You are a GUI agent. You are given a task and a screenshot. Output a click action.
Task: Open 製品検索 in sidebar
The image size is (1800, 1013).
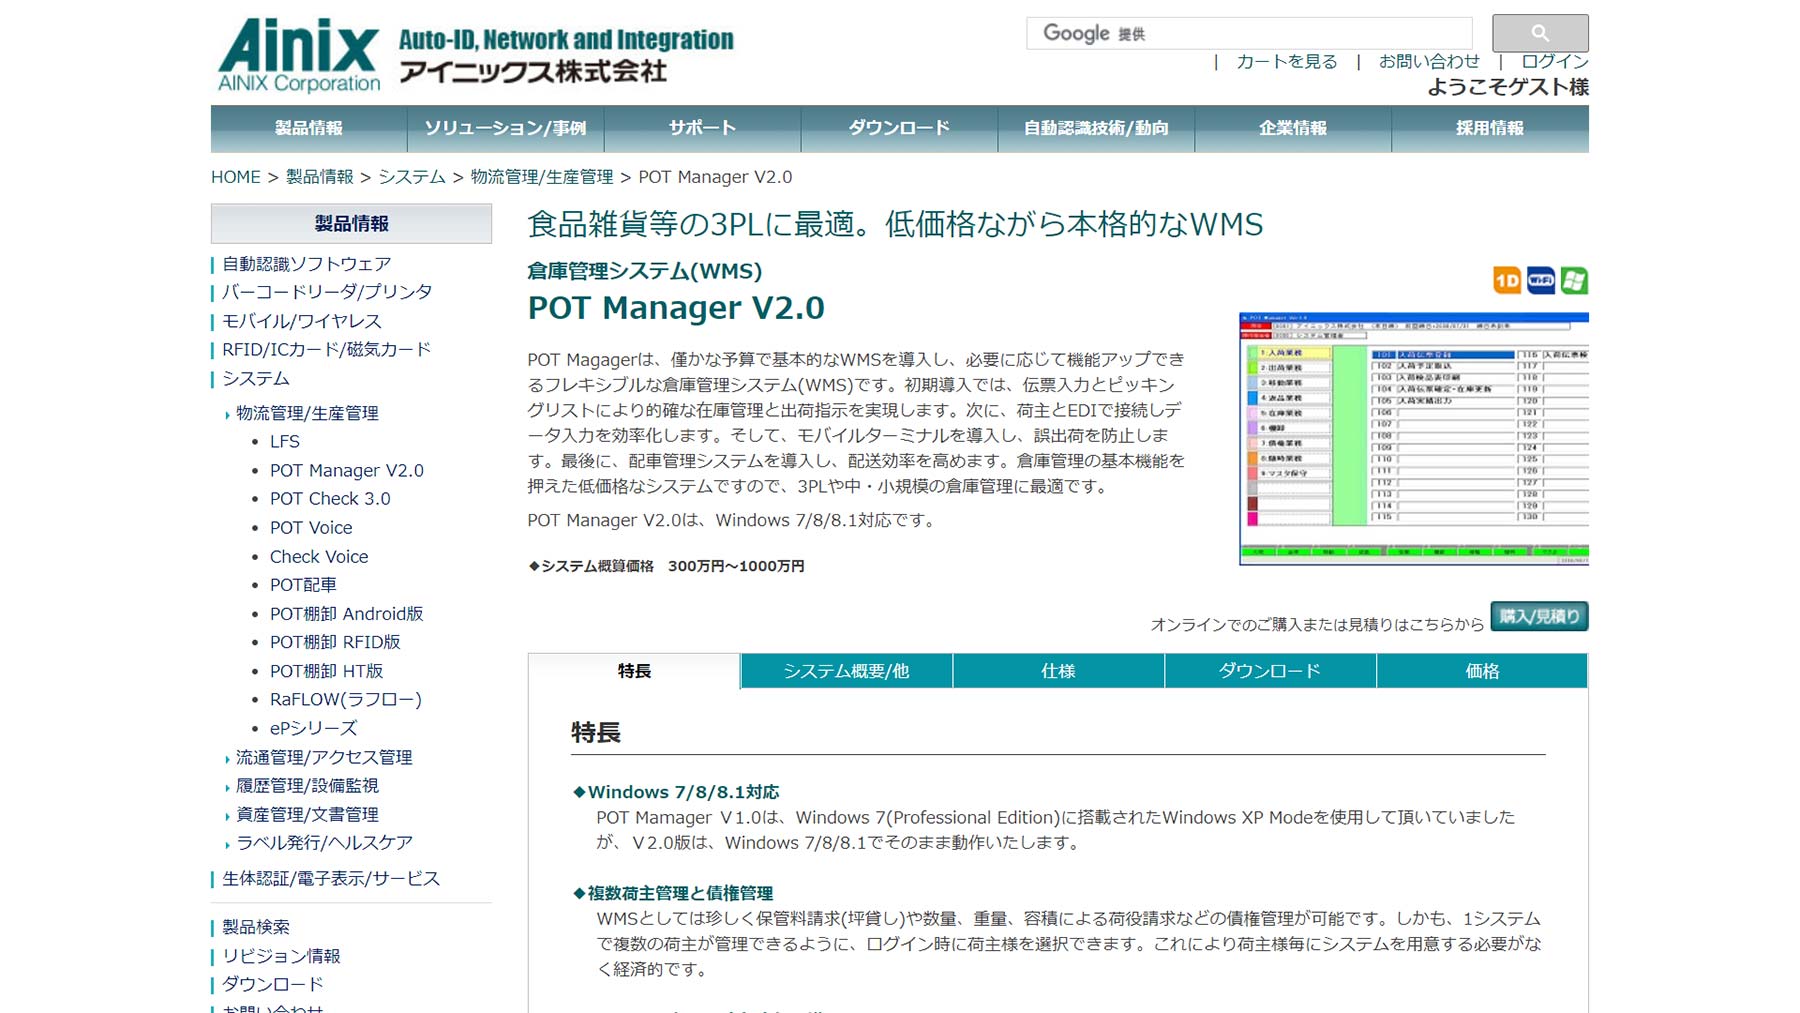coord(256,927)
